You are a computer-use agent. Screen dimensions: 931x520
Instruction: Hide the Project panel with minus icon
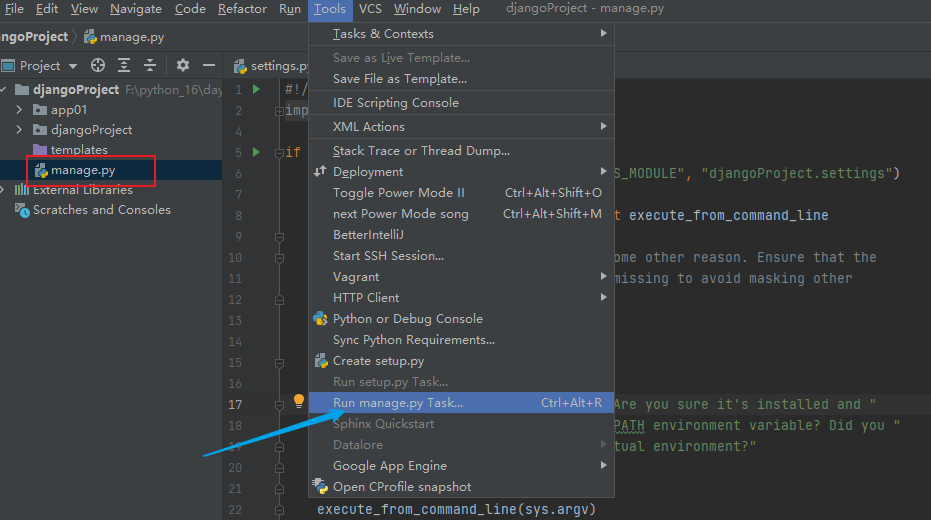208,65
